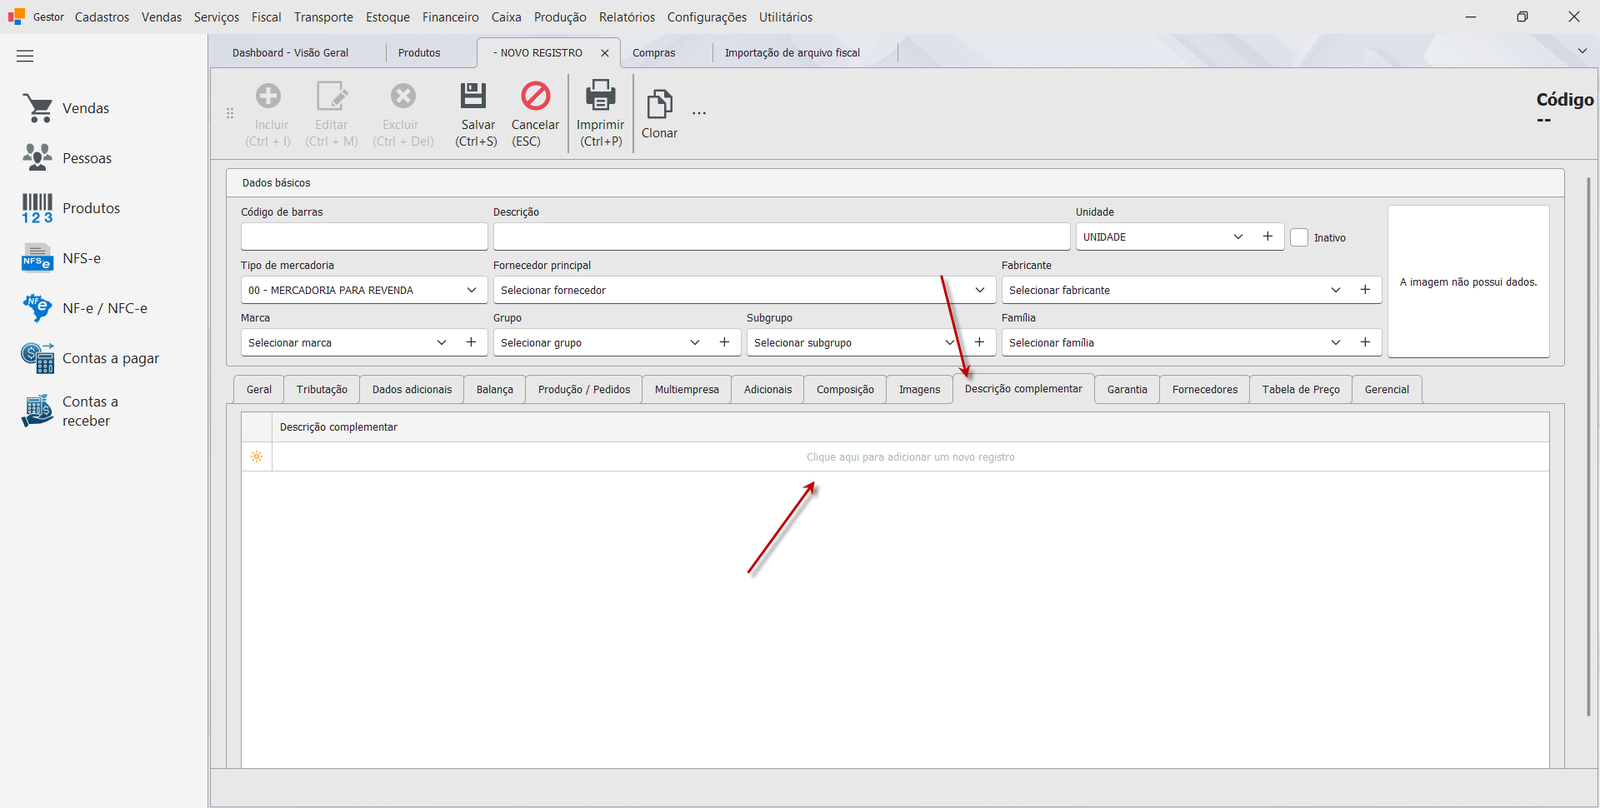Screen dimensions: 1600x808
Task: Add new Unidade with plus icon
Action: (1268, 237)
